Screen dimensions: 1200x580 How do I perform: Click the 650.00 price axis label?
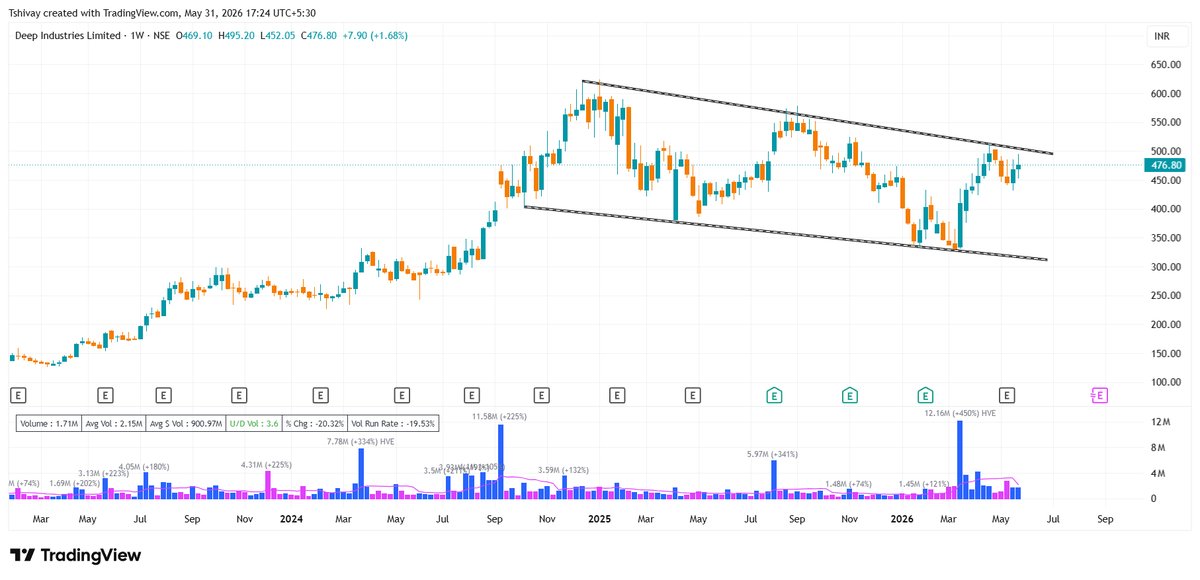(1166, 65)
